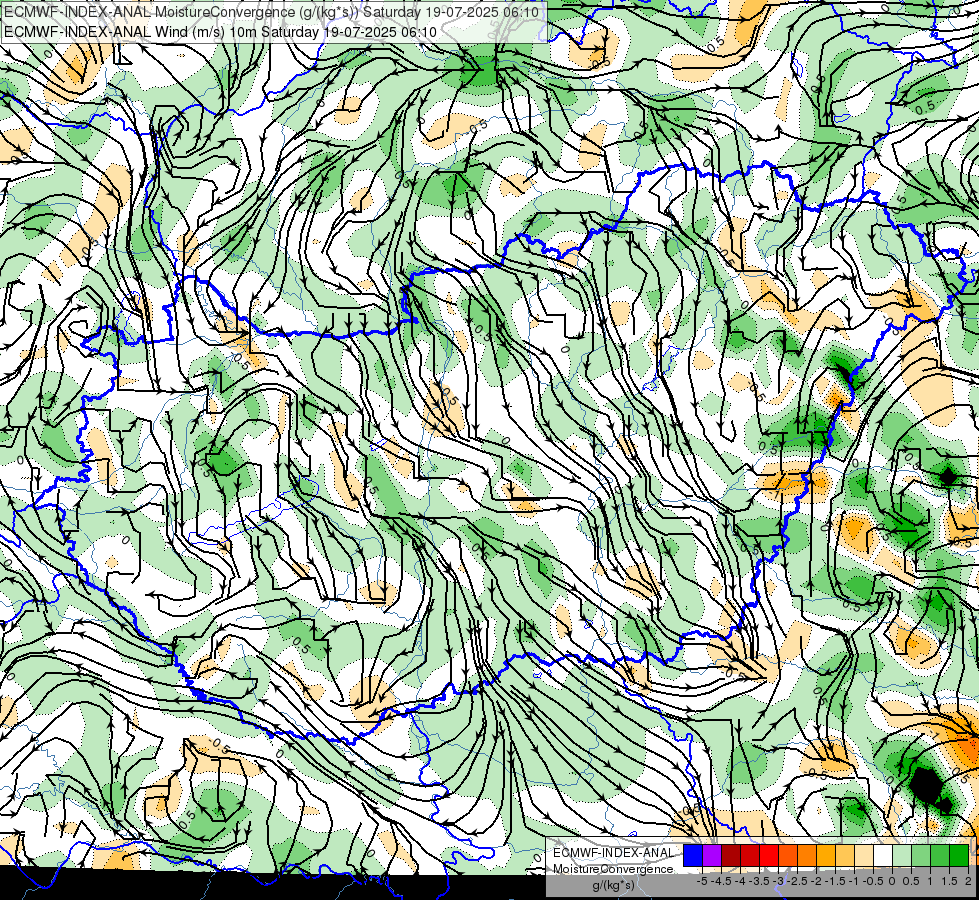Click the white legend swatch
Image resolution: width=979 pixels, height=900 pixels.
[883, 856]
